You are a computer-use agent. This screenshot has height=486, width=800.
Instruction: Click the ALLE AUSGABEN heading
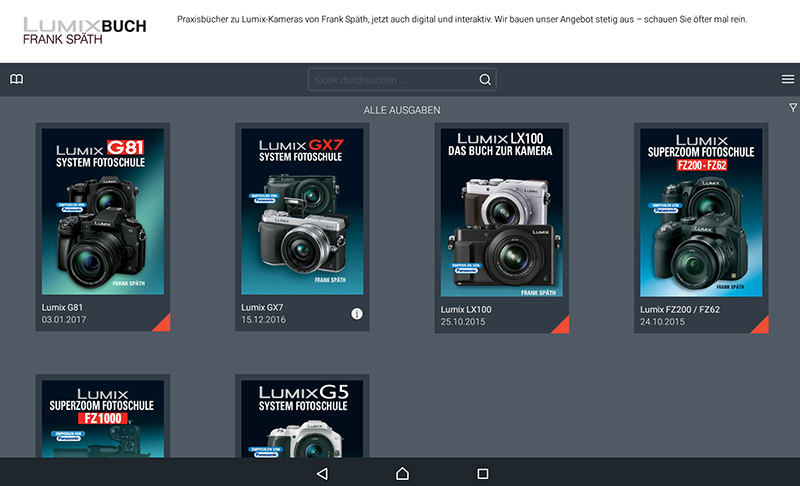point(402,110)
